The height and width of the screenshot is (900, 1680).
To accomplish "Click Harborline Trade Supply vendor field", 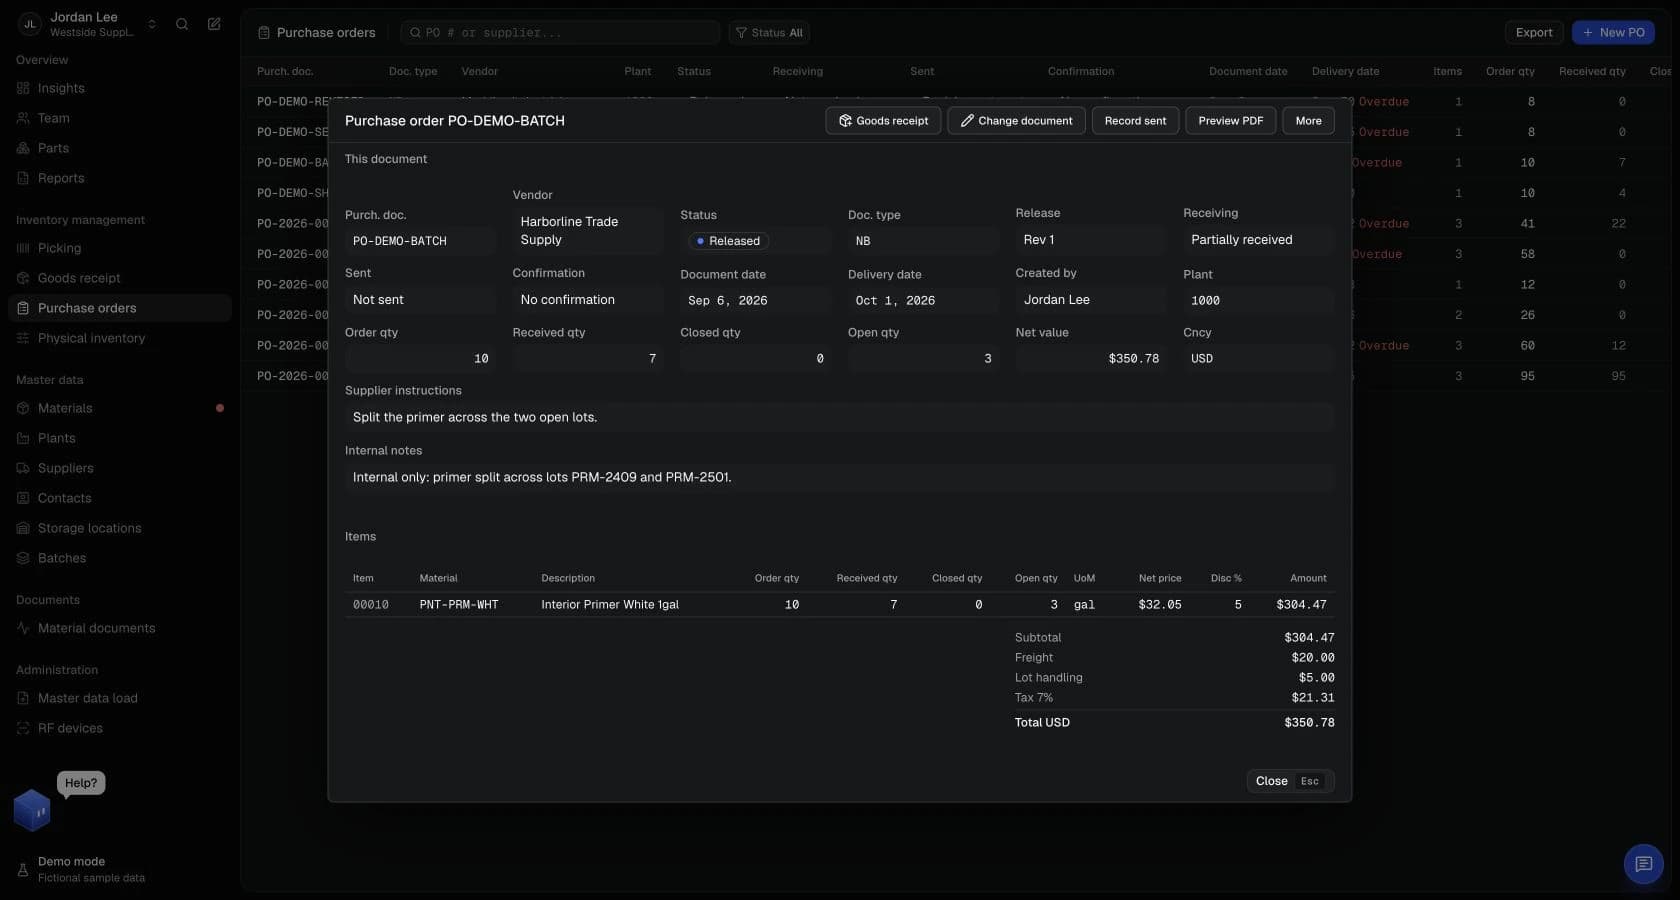I will coord(588,231).
